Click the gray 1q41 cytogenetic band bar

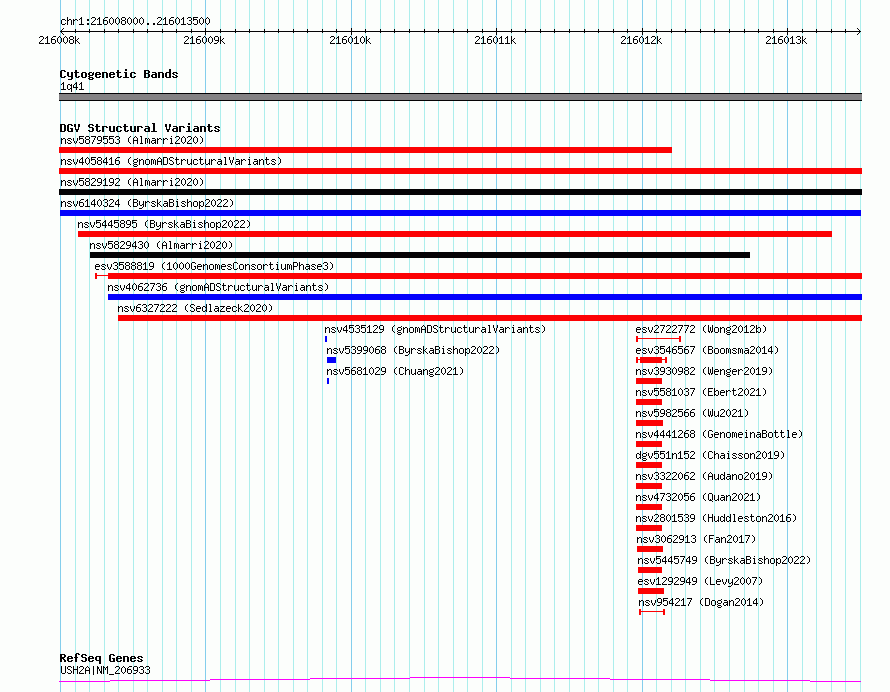(460, 97)
